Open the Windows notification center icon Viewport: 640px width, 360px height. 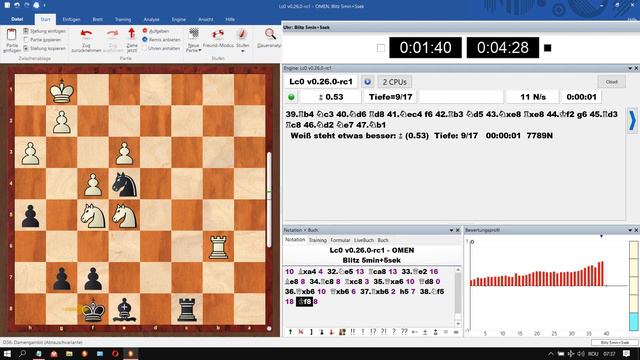627,353
